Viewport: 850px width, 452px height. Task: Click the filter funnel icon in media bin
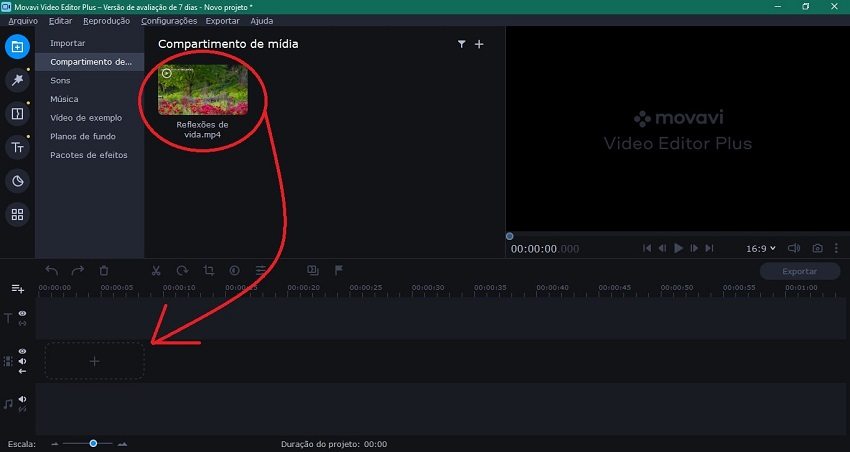(x=461, y=44)
